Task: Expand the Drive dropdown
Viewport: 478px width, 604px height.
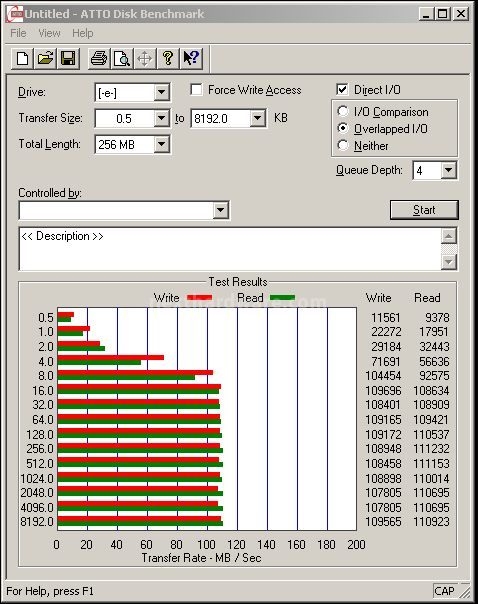Action: click(161, 92)
